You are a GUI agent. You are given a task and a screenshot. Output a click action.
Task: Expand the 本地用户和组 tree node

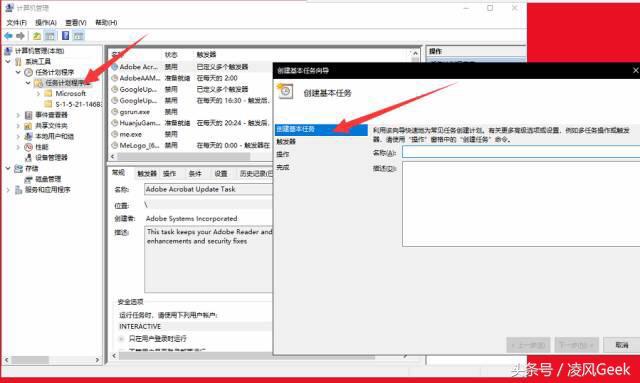[x=18, y=136]
